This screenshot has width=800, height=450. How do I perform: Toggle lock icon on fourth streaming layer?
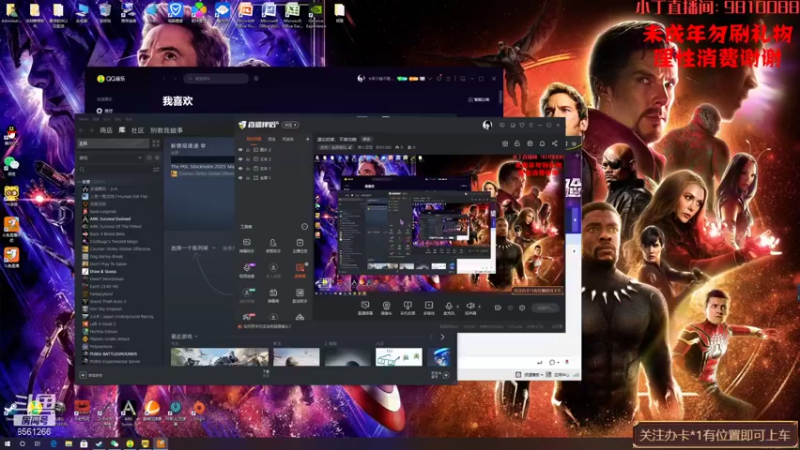tap(248, 178)
